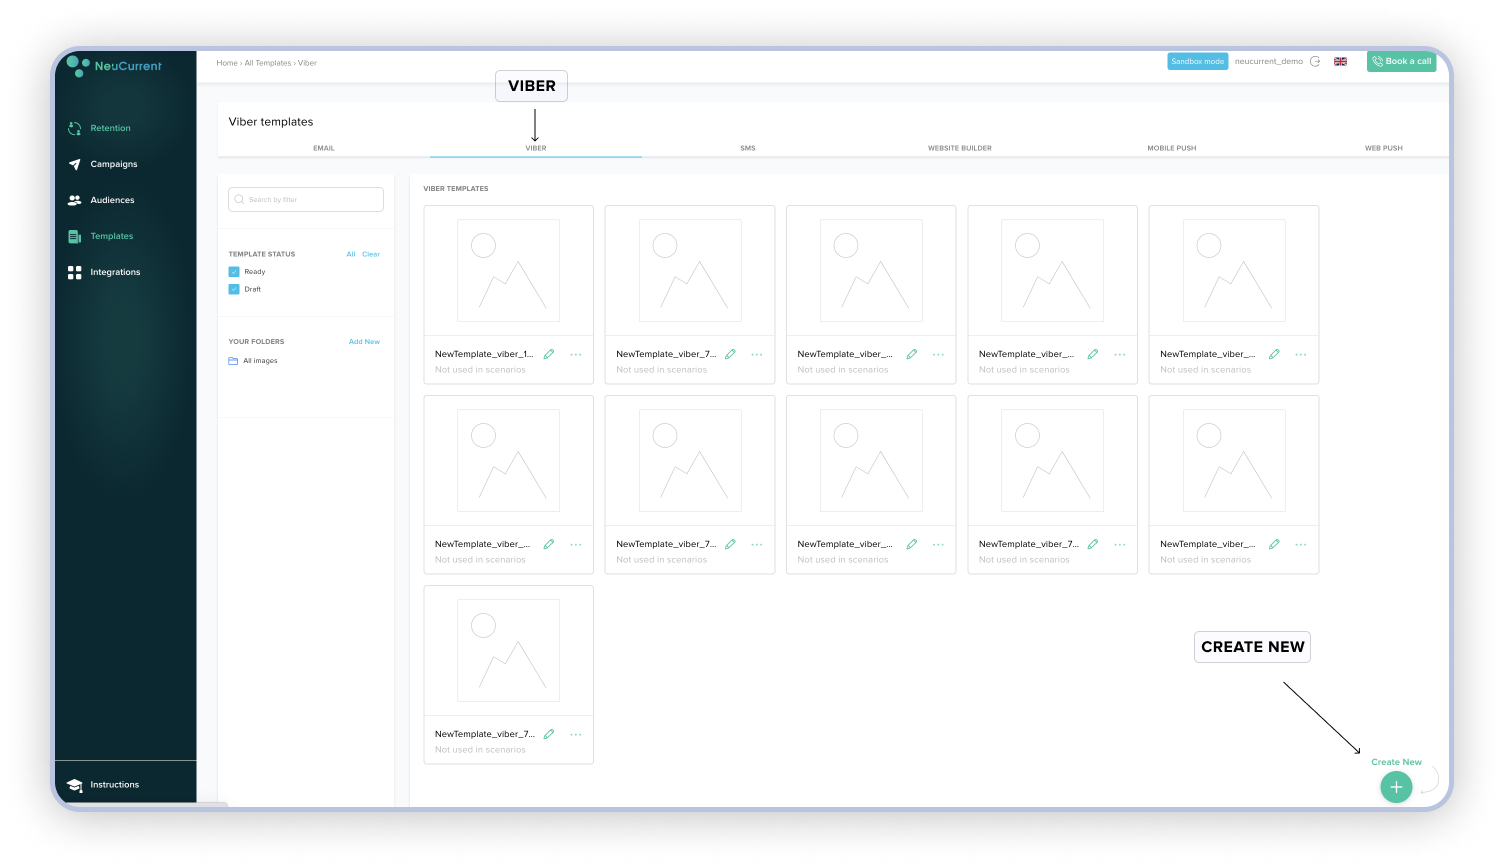
Task: Edit NewTemplate_viber_1 using its pencil icon
Action: 549,354
